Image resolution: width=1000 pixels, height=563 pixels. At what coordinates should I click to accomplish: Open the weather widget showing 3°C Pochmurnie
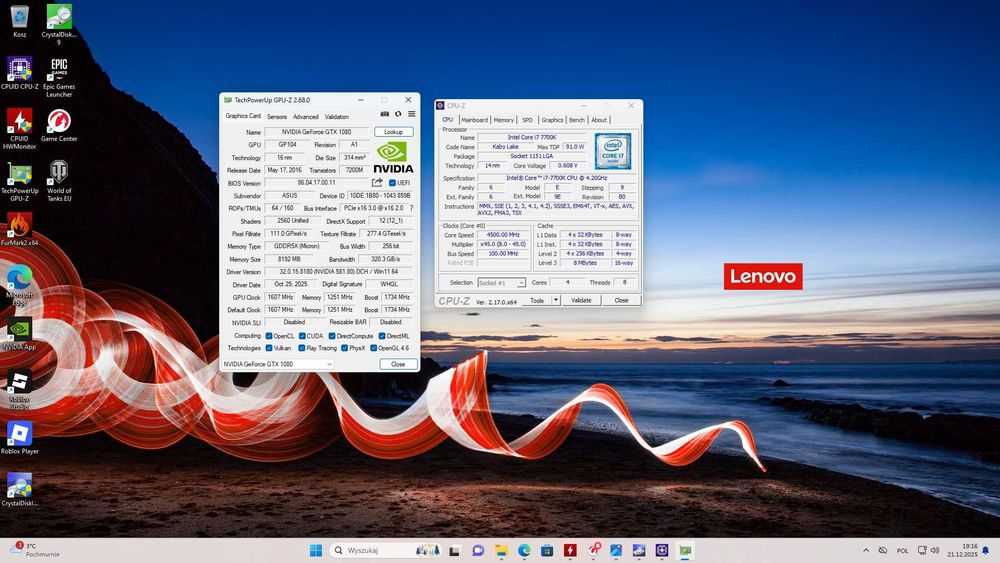pyautogui.click(x=35, y=550)
